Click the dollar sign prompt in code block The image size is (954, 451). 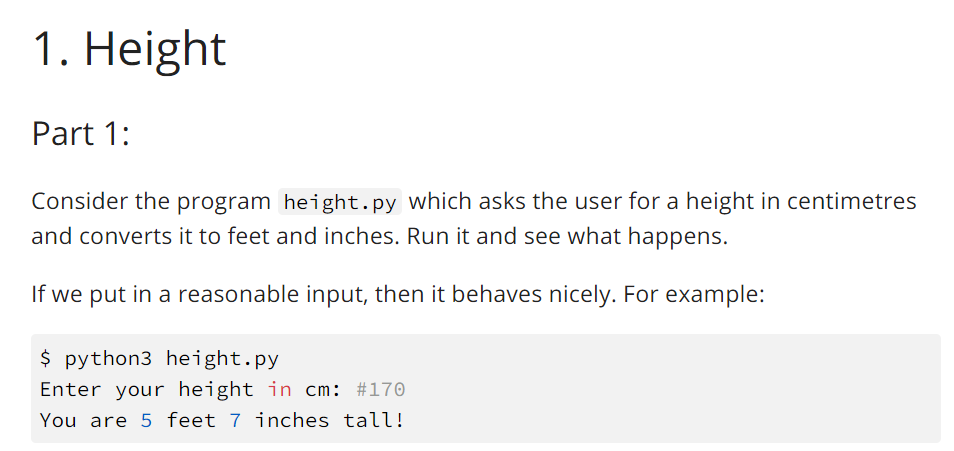[x=46, y=358]
